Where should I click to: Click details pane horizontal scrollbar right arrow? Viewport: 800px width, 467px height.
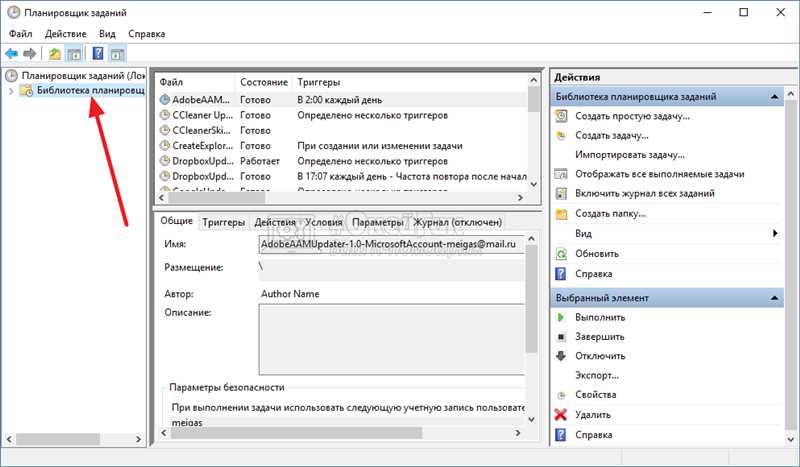coord(517,433)
